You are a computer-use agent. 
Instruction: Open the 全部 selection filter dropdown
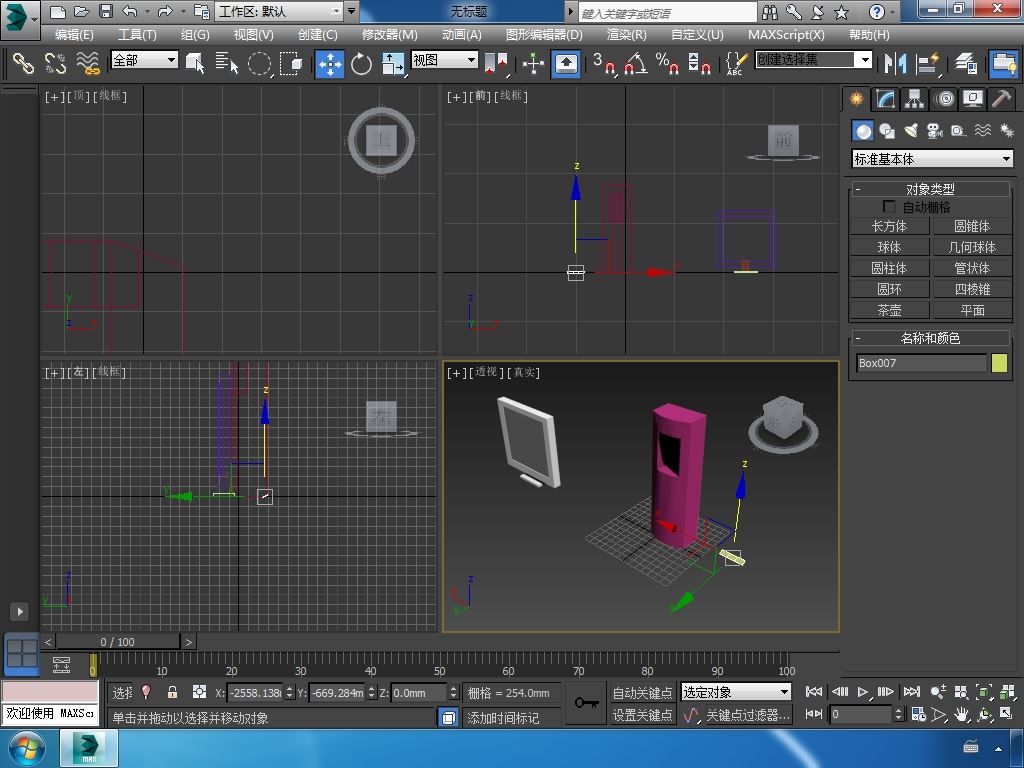coord(144,60)
